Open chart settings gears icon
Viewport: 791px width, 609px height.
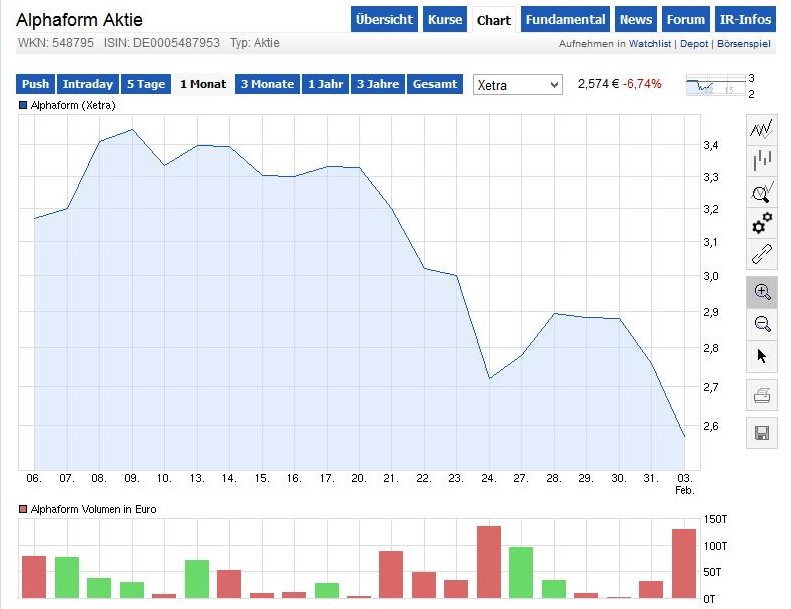[x=762, y=222]
